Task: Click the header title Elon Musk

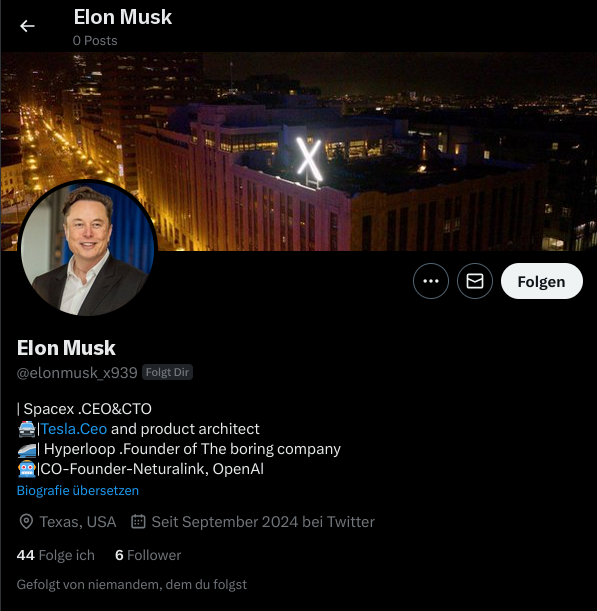Action: click(x=123, y=17)
